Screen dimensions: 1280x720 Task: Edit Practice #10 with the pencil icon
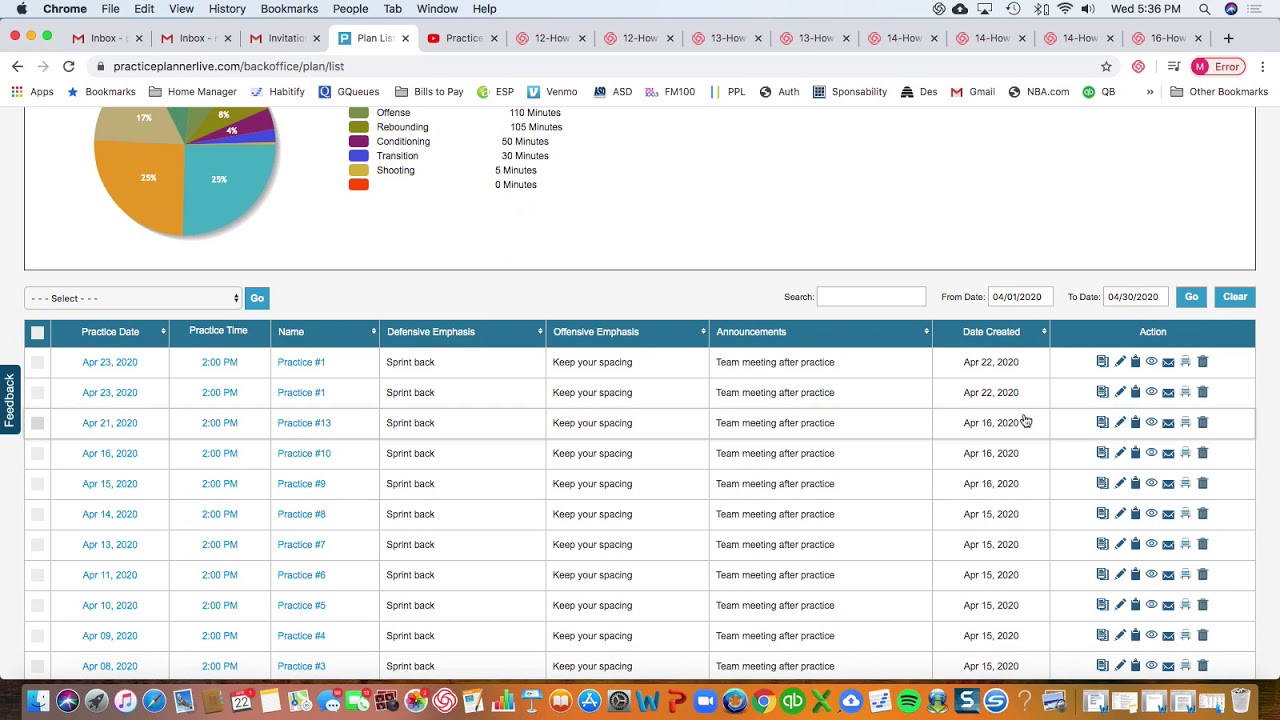coord(1120,453)
